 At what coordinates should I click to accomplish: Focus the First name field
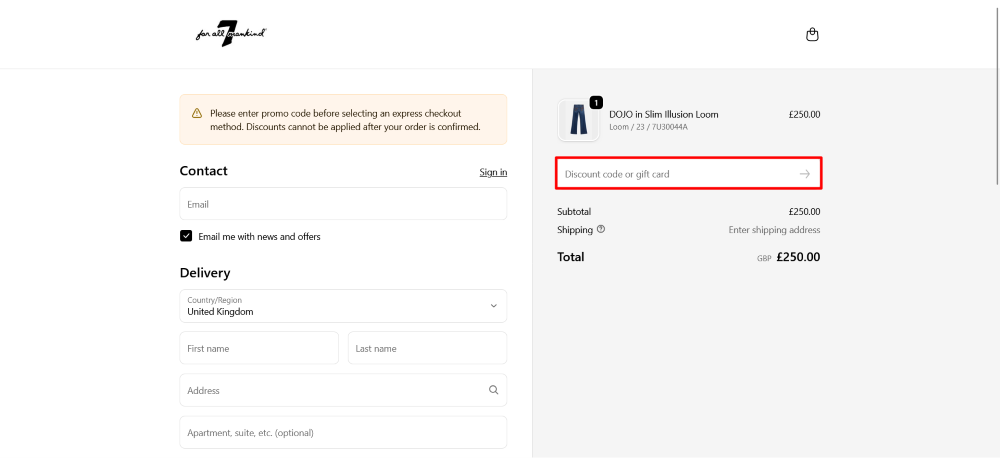click(259, 348)
